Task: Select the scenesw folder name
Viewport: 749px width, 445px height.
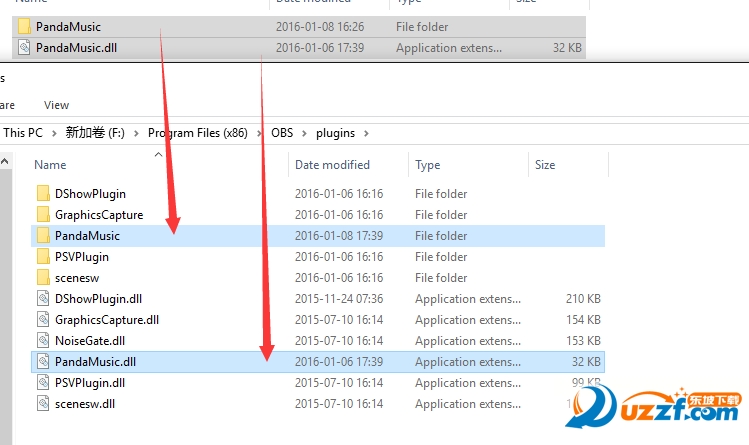Action: 77,278
